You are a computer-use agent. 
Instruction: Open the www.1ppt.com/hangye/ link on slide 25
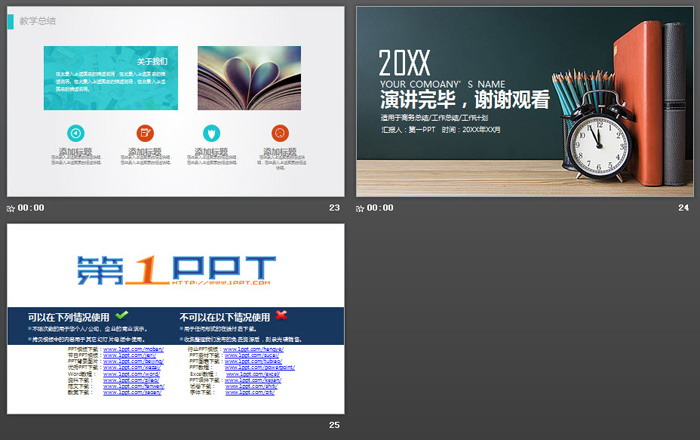pos(253,349)
